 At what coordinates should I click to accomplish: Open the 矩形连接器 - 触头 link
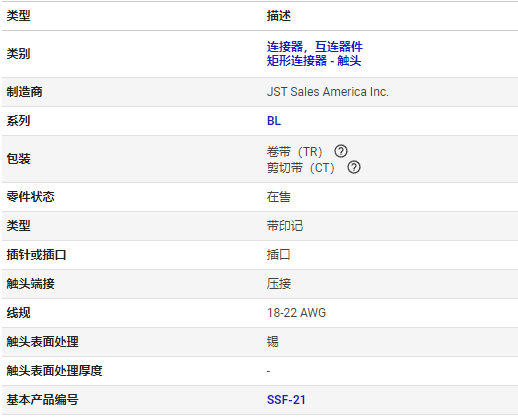click(x=314, y=61)
